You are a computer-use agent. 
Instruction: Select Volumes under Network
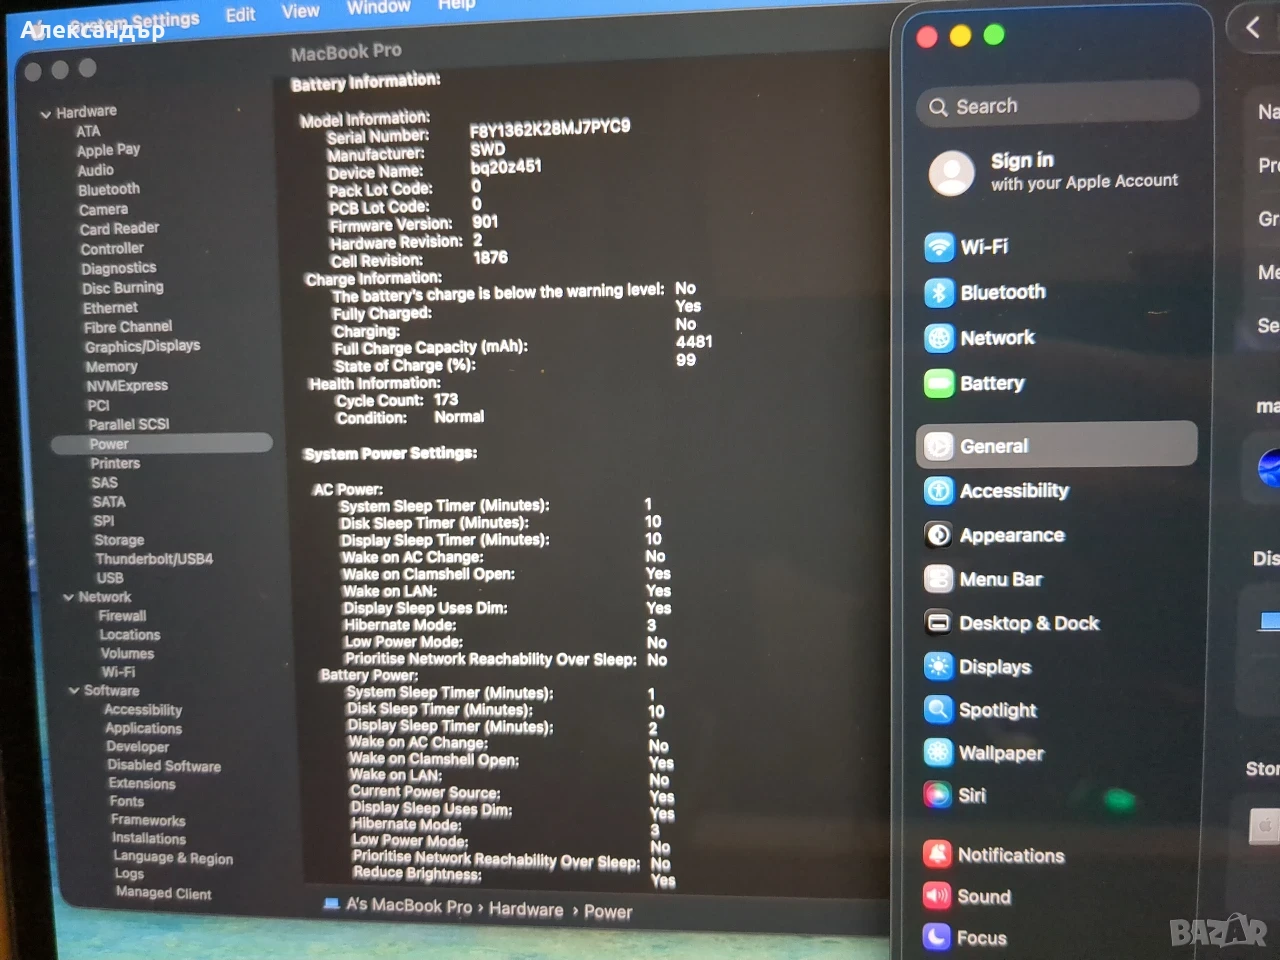coord(128,654)
